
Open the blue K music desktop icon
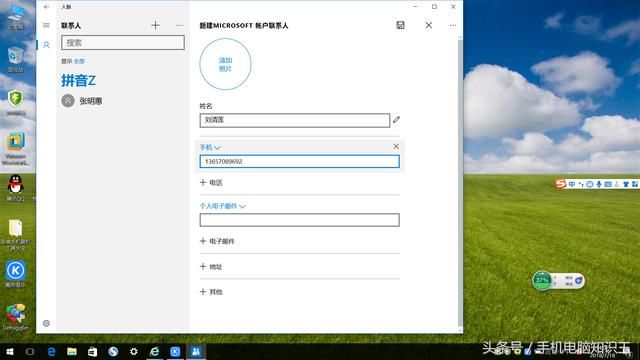click(16, 274)
